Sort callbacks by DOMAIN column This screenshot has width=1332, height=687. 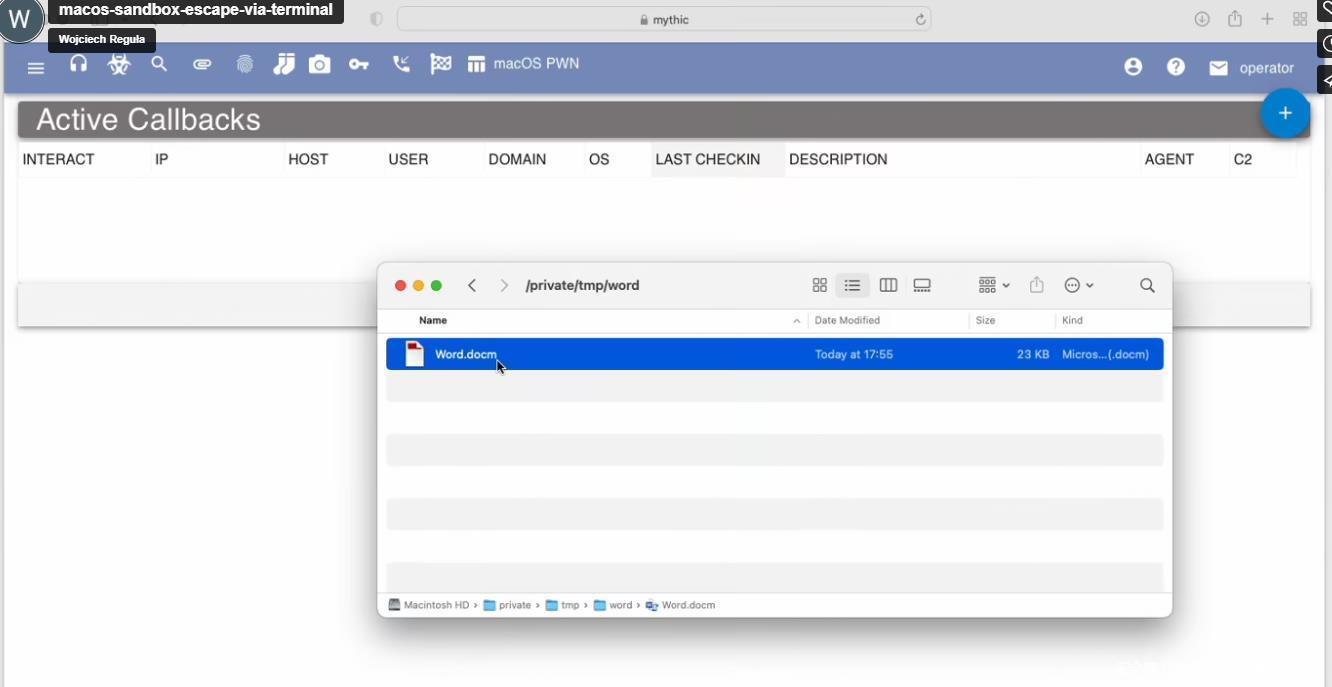[517, 159]
